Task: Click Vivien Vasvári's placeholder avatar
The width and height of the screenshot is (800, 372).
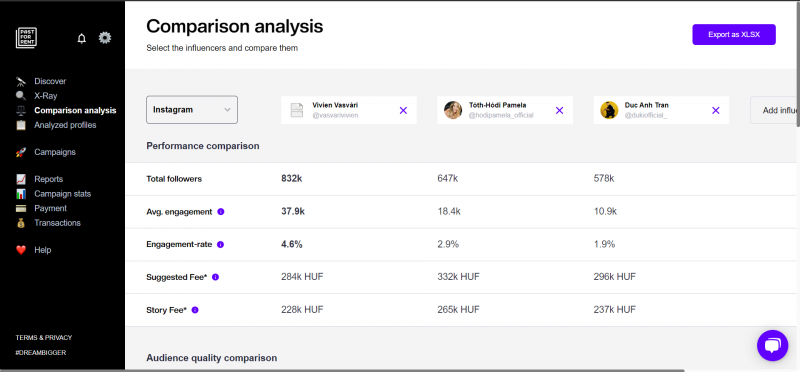Action: (297, 110)
